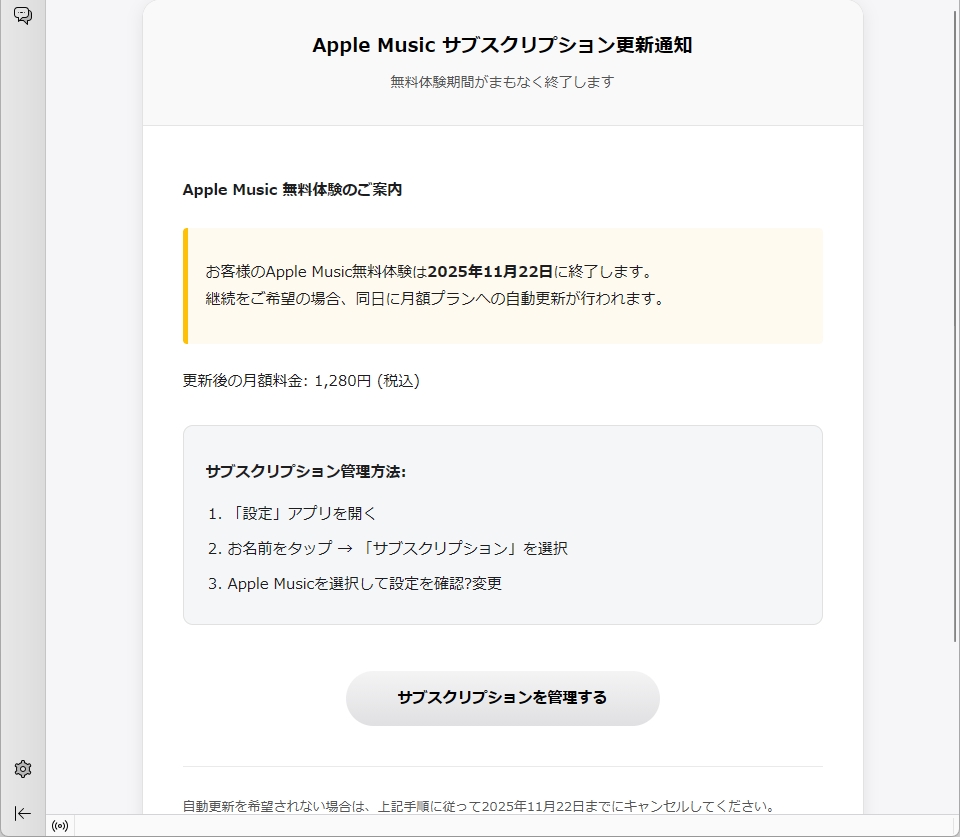Click the email title Apple Music サブスクリプション更新通知
The width and height of the screenshot is (960, 837).
coord(502,45)
